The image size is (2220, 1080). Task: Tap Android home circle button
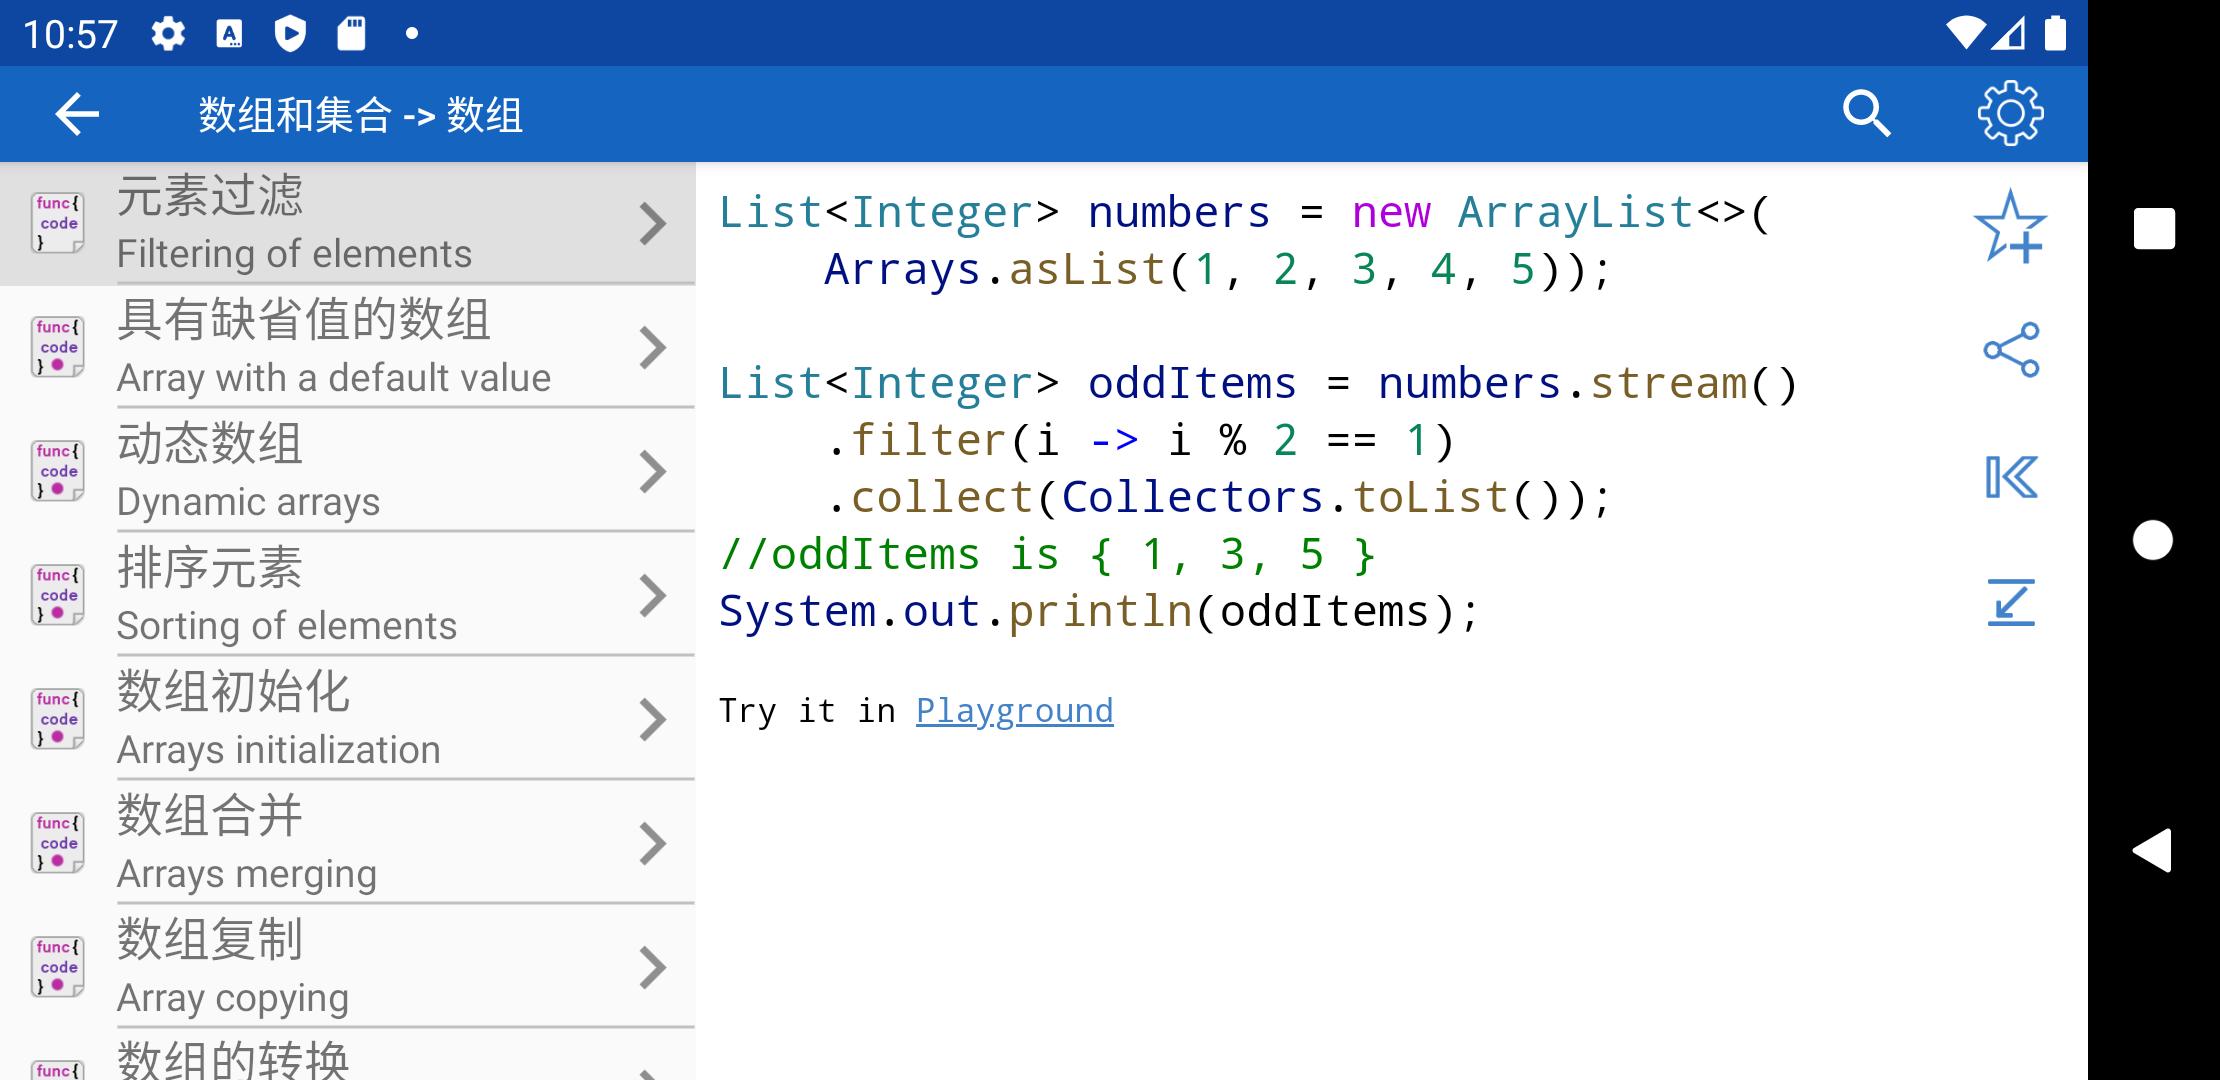click(x=2153, y=540)
